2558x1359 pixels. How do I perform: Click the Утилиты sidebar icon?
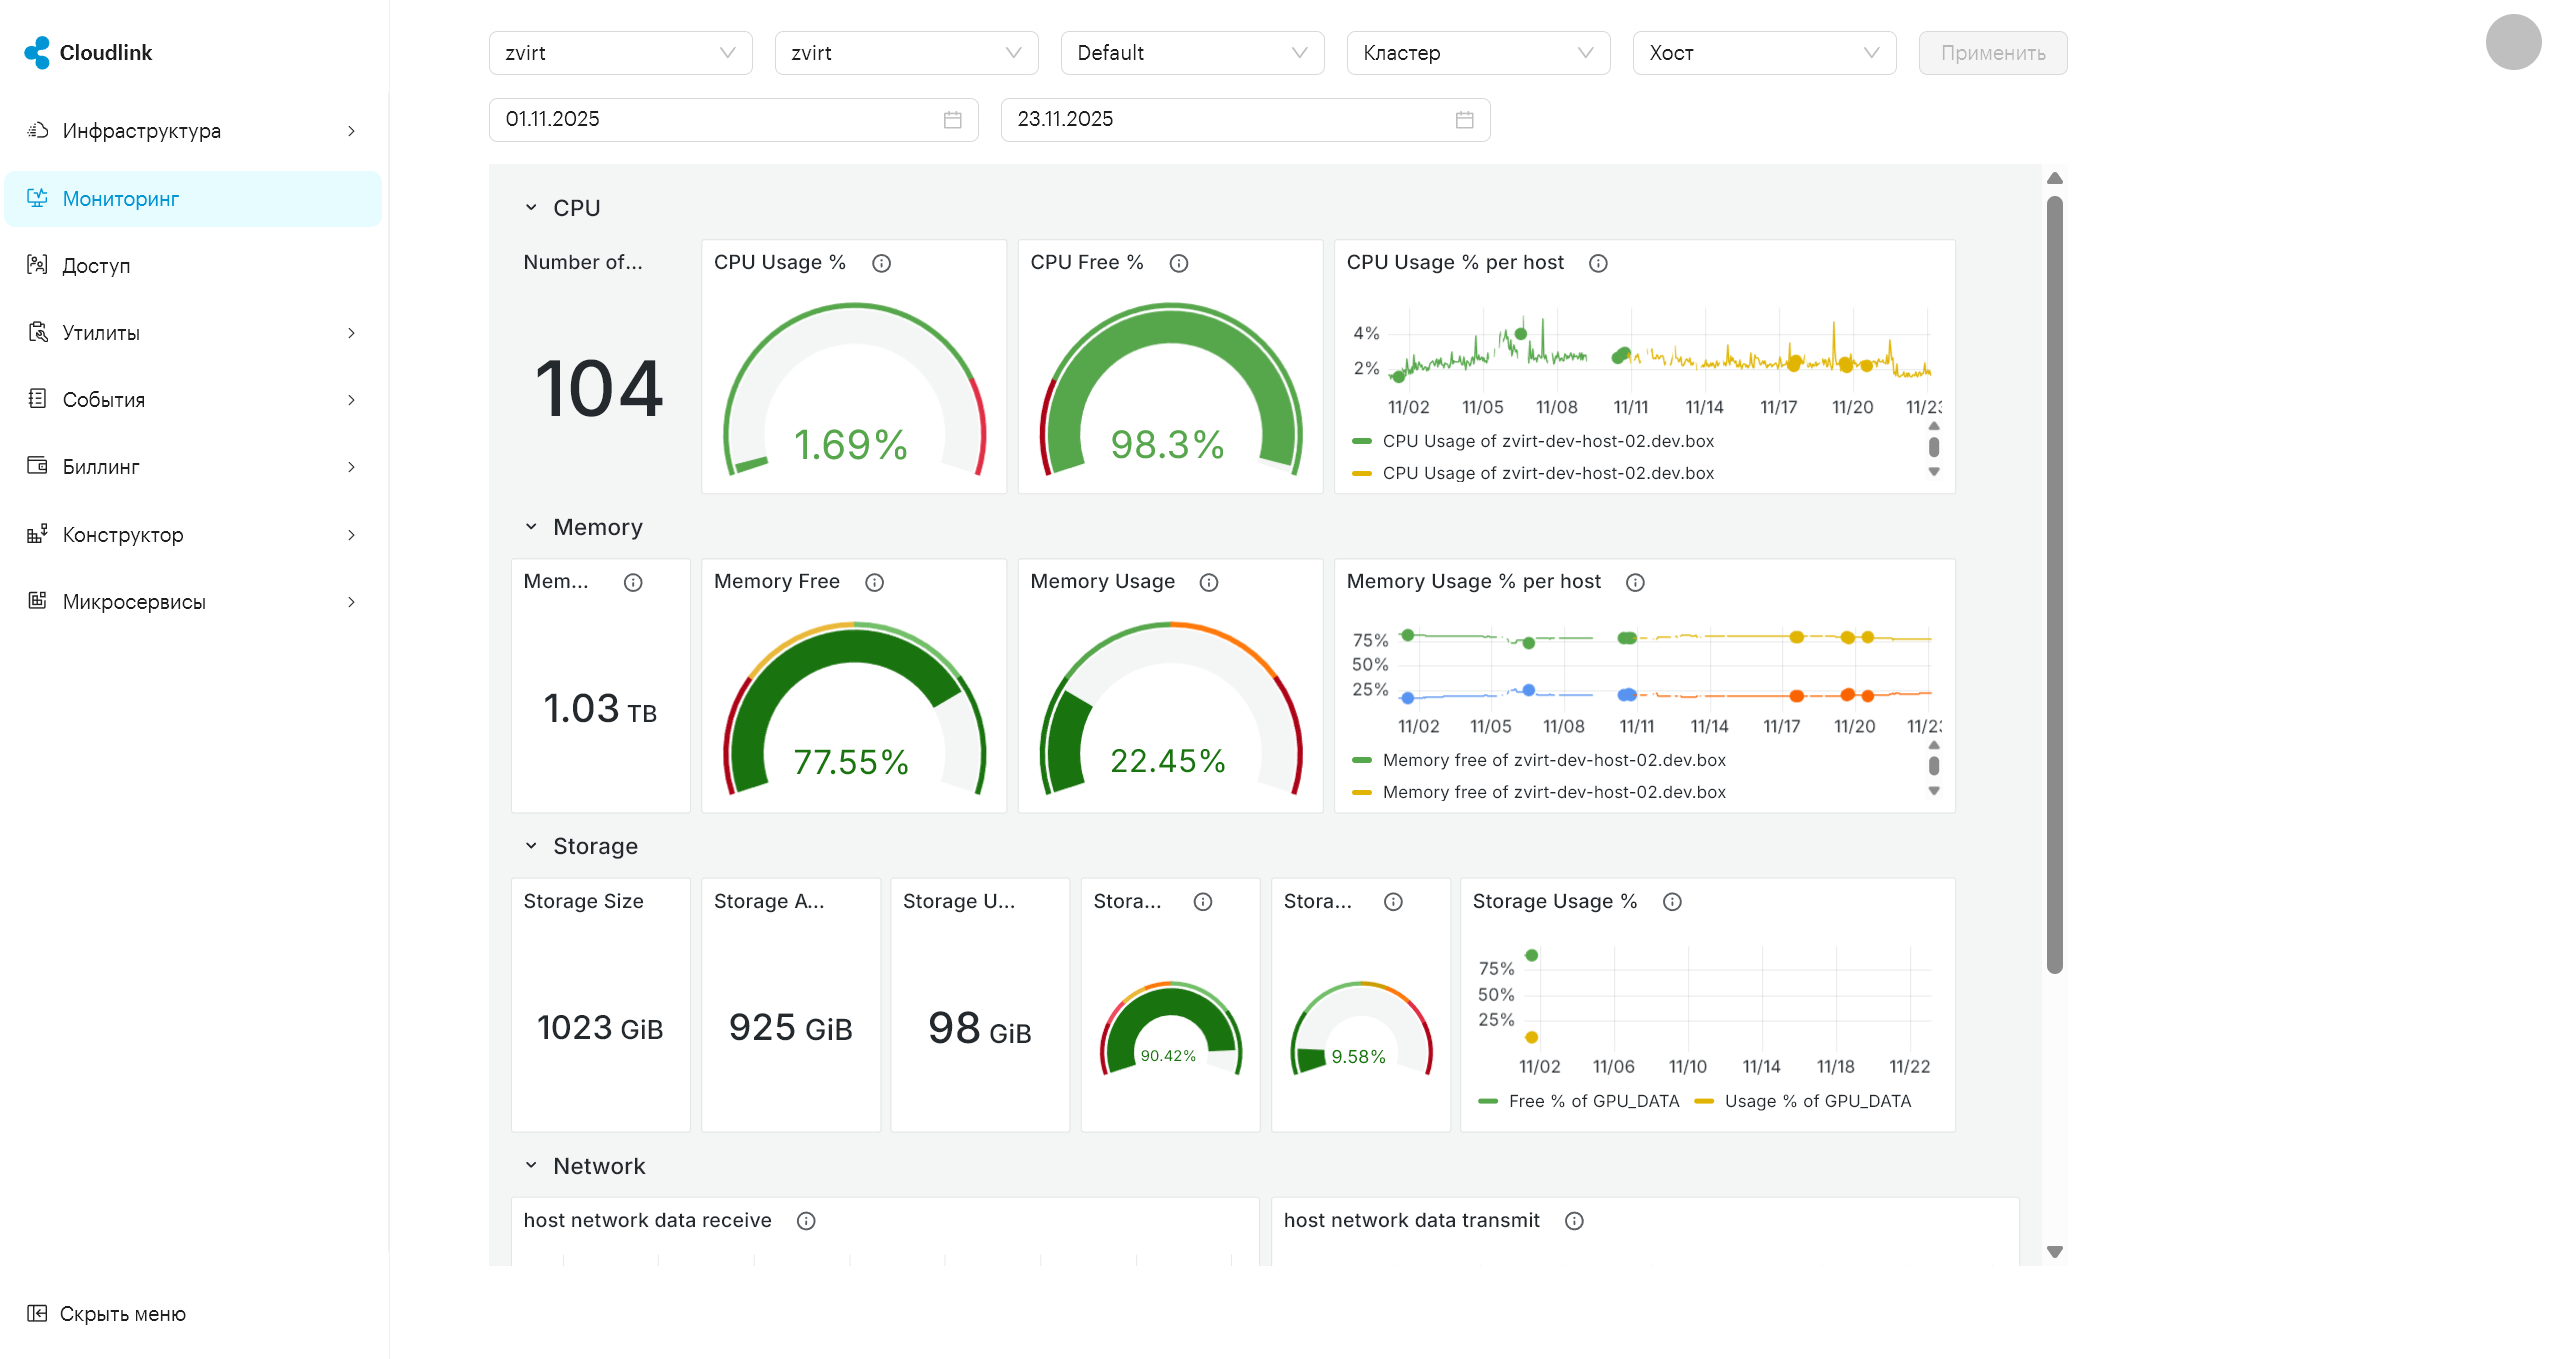(x=37, y=332)
